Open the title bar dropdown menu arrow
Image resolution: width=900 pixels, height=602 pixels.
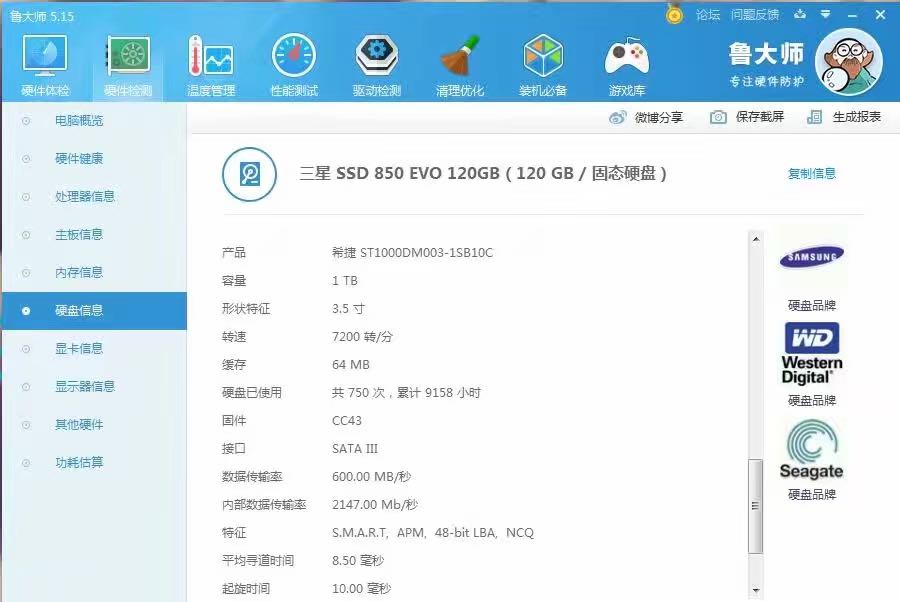pyautogui.click(x=825, y=14)
